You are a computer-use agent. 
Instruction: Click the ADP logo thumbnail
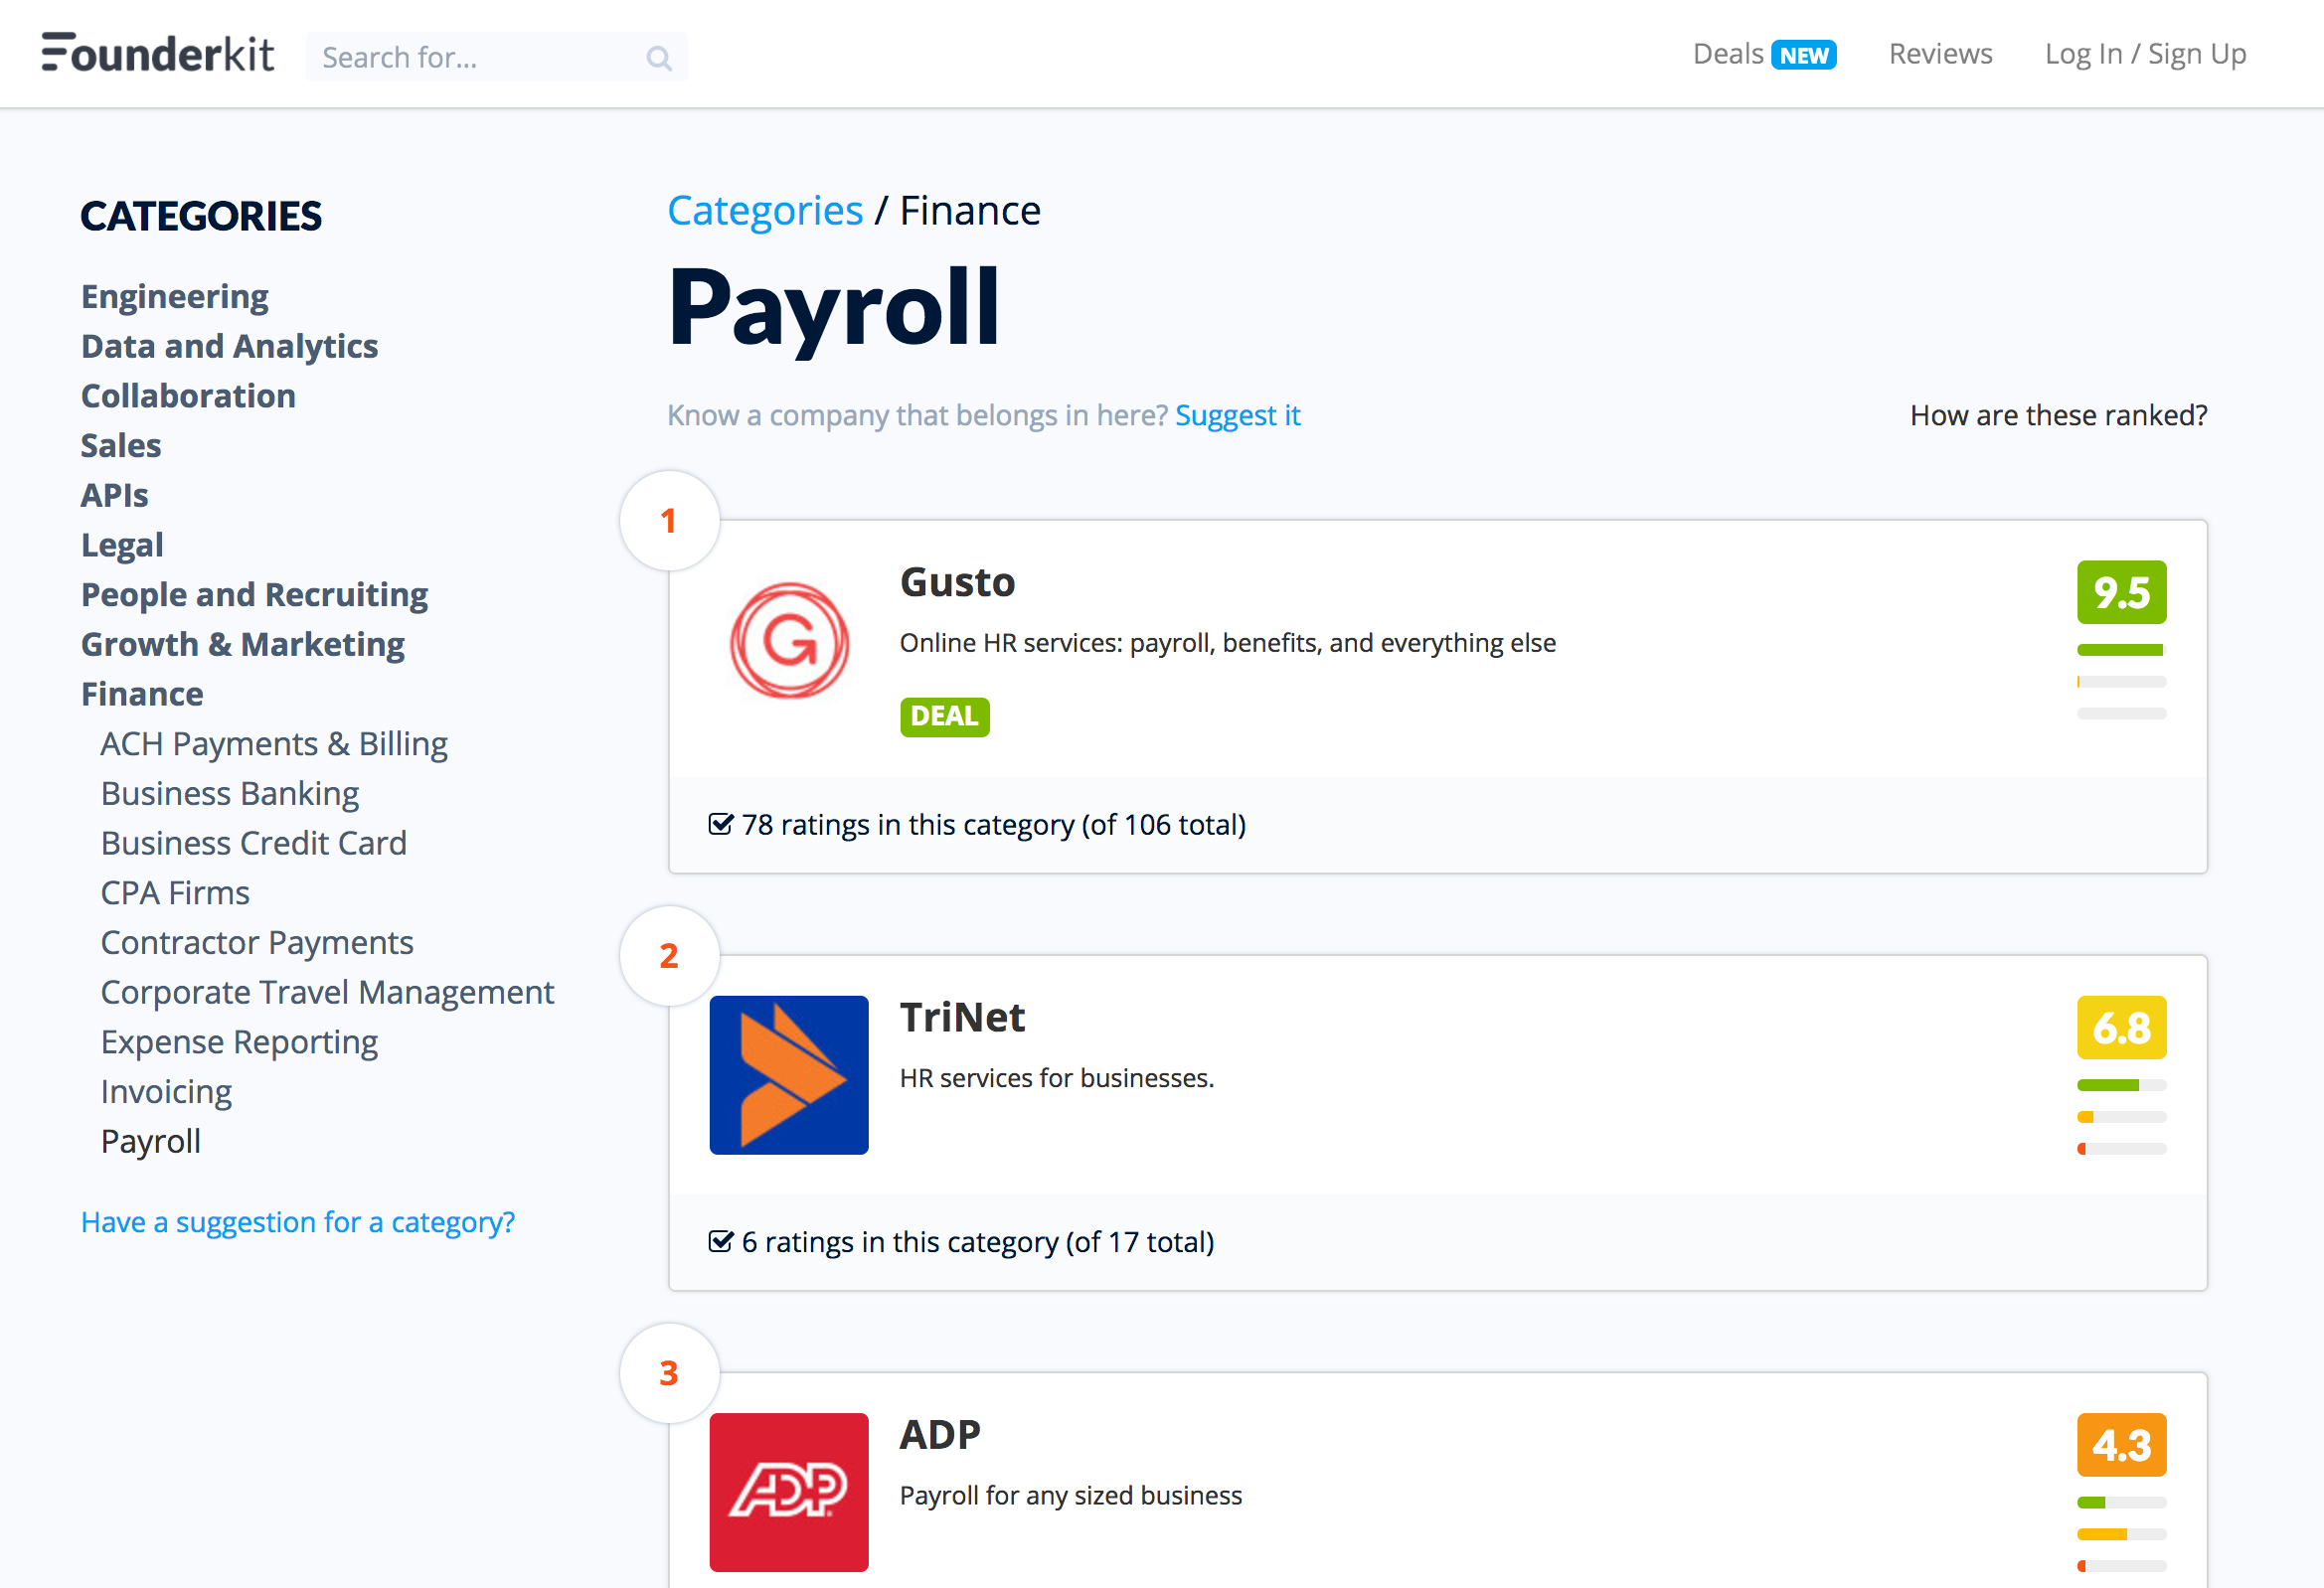coord(789,1492)
